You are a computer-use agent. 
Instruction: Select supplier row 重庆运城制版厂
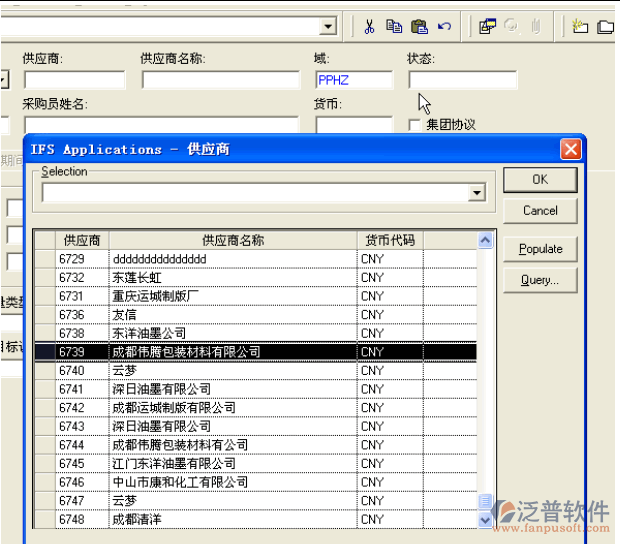[x=255, y=296]
